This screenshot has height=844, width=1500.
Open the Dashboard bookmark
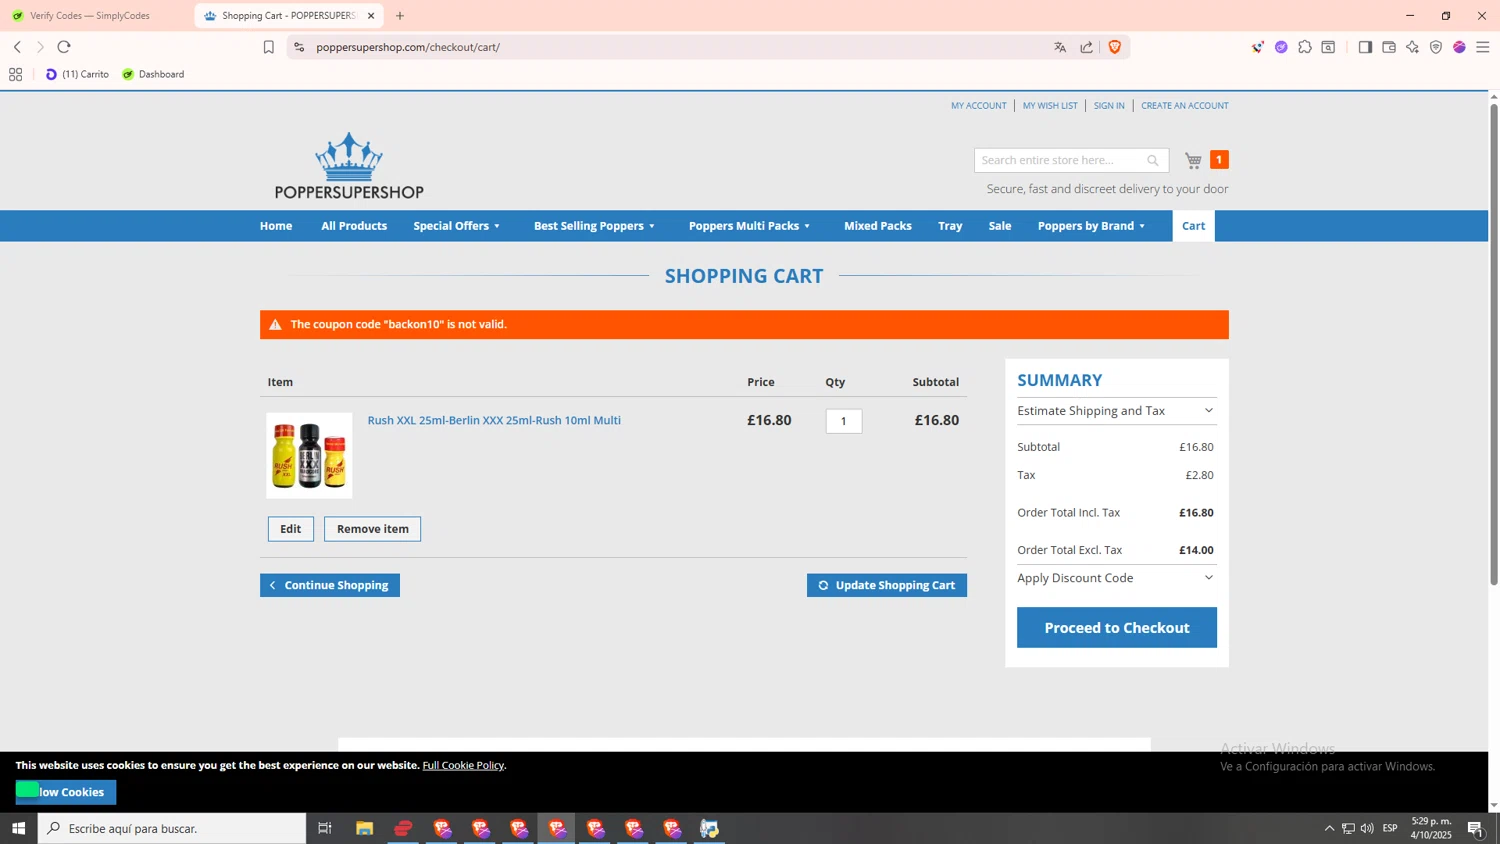153,74
